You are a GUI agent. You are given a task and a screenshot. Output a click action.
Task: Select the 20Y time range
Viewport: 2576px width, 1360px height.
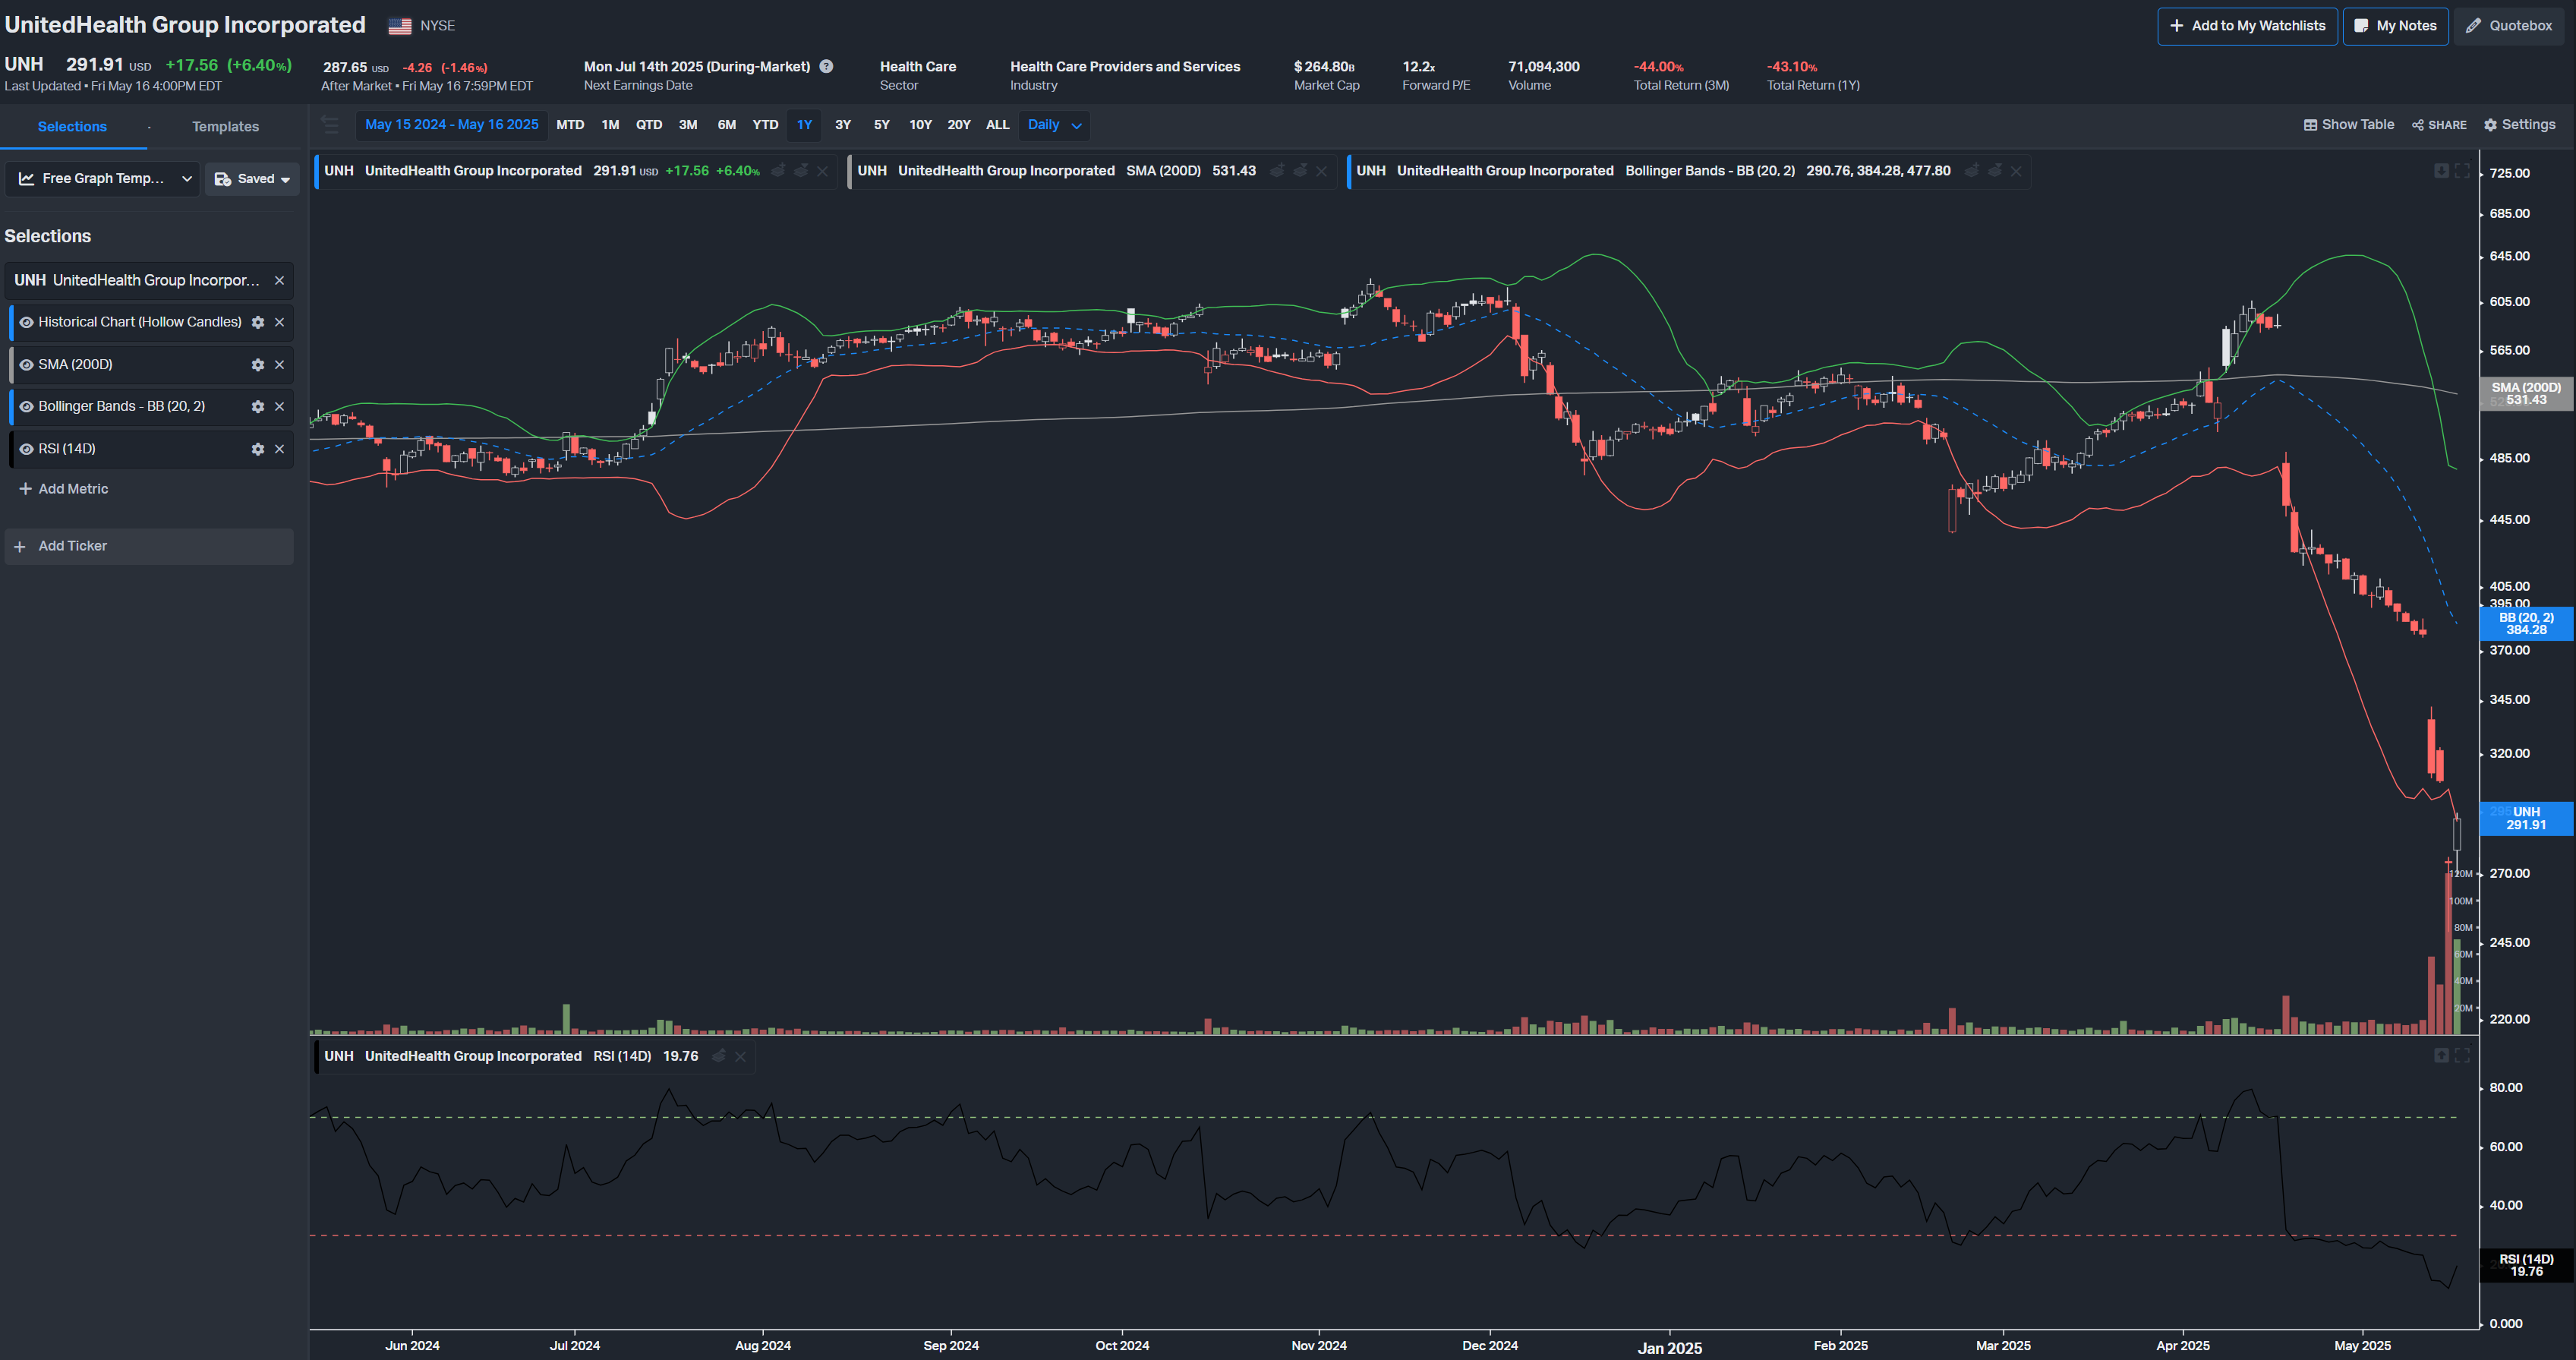pos(959,125)
